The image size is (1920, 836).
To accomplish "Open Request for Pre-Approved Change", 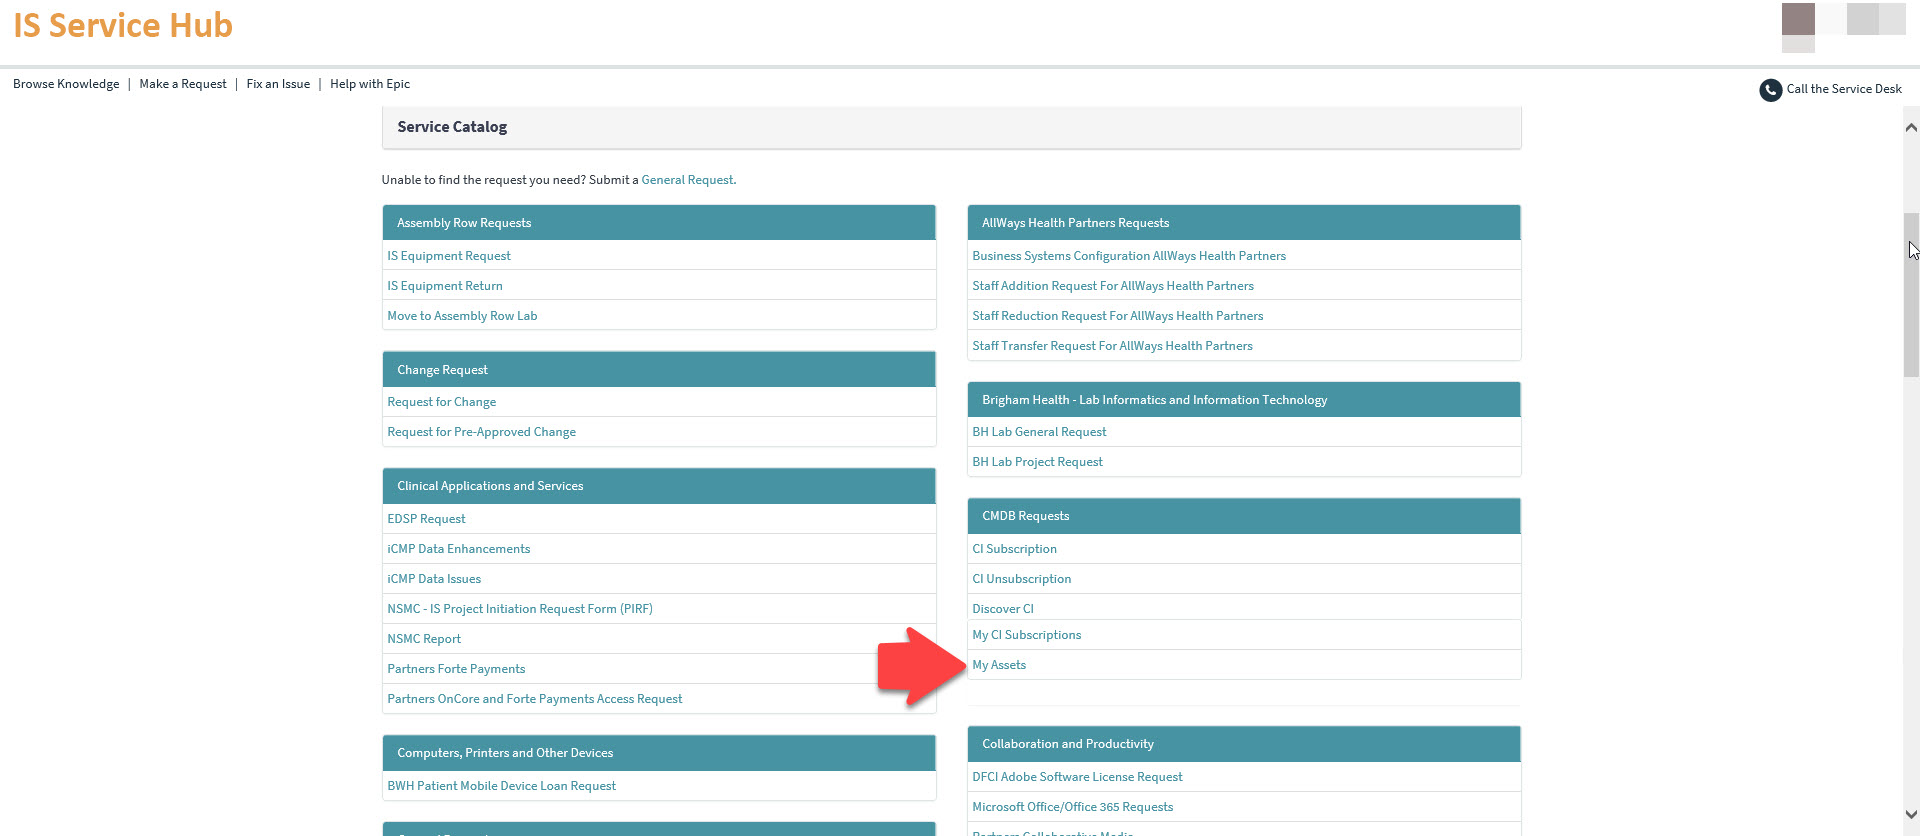I will coord(482,432).
